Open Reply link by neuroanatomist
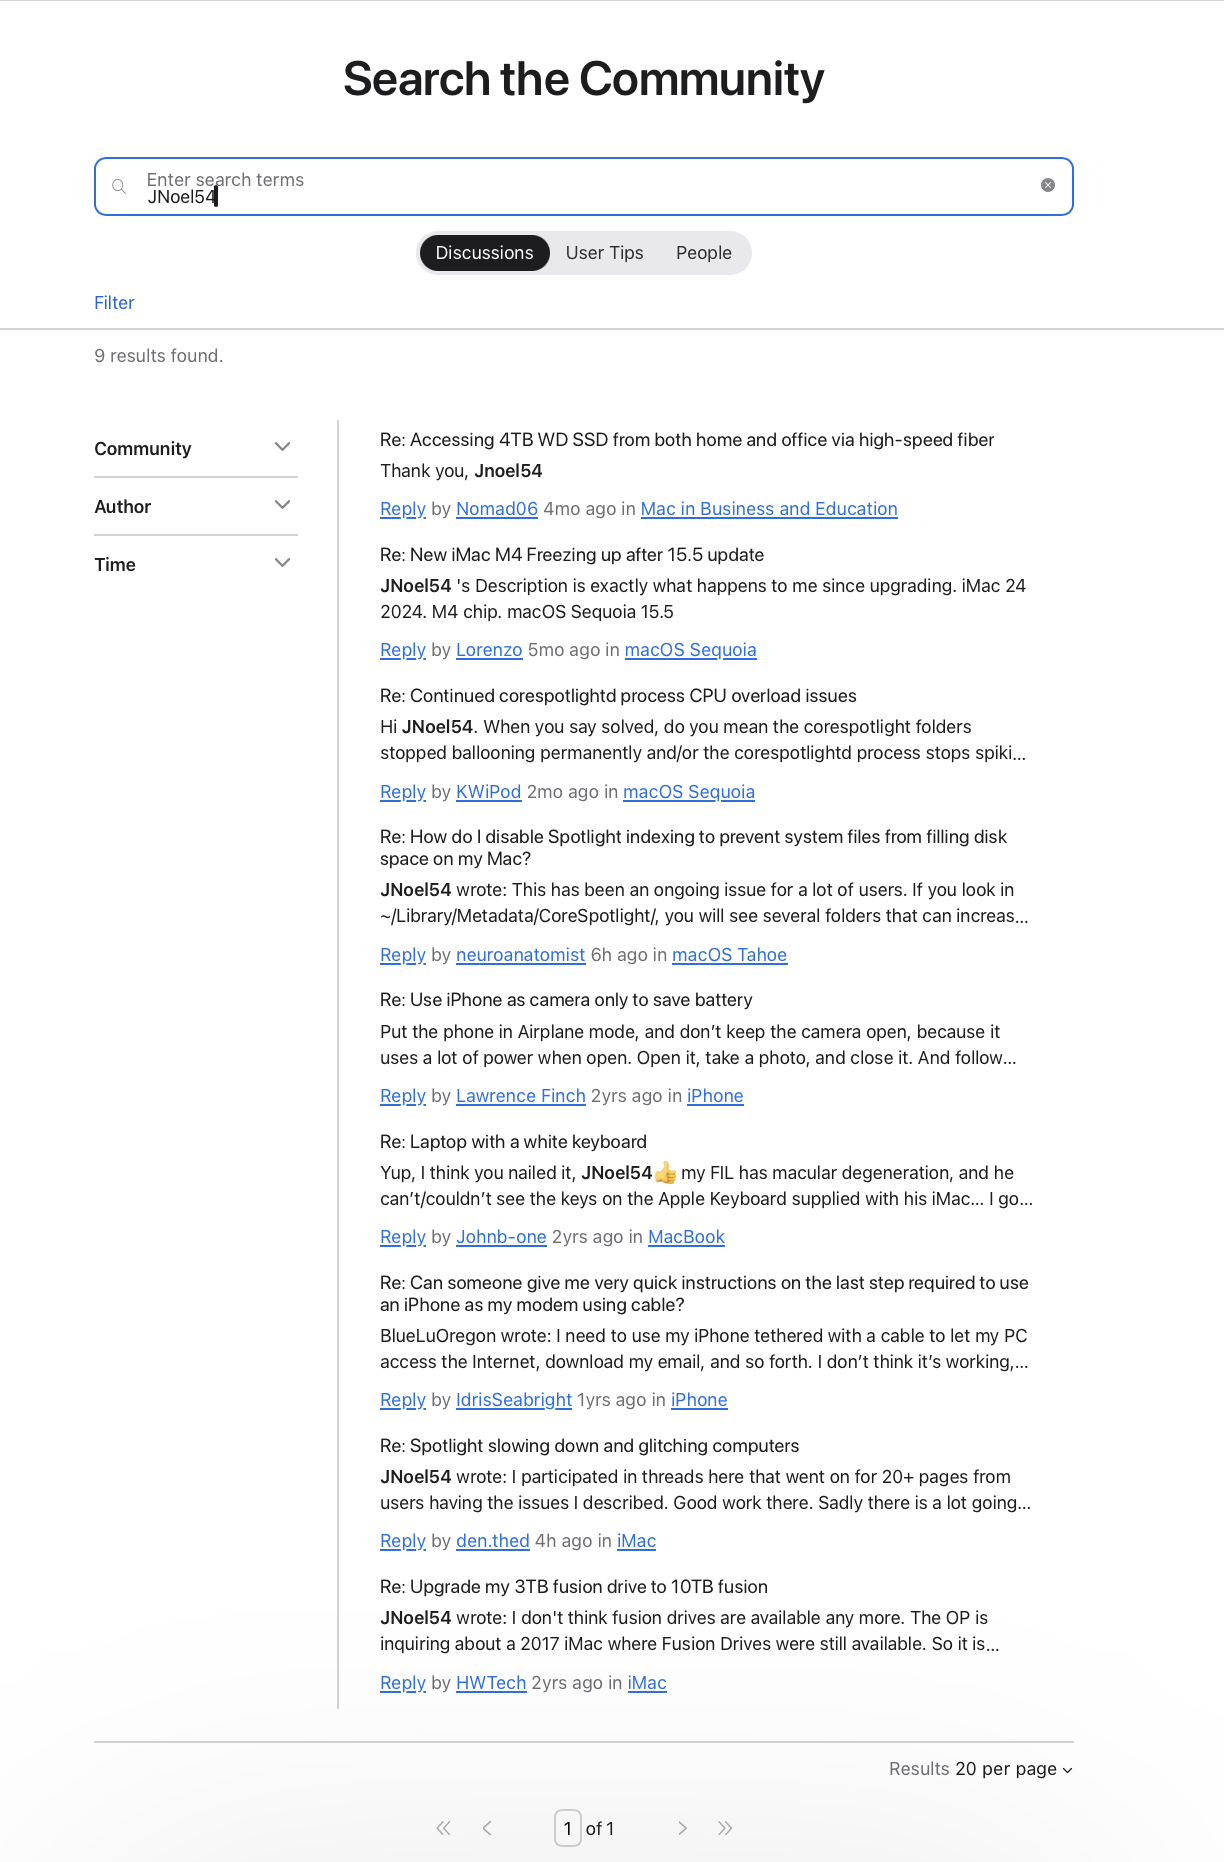1224x1862 pixels. (403, 955)
